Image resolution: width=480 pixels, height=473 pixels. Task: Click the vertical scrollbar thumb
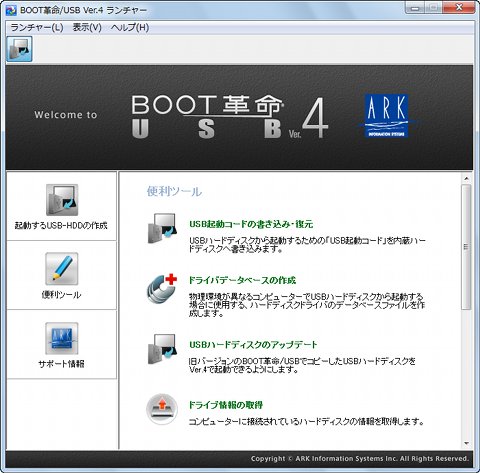[466, 247]
